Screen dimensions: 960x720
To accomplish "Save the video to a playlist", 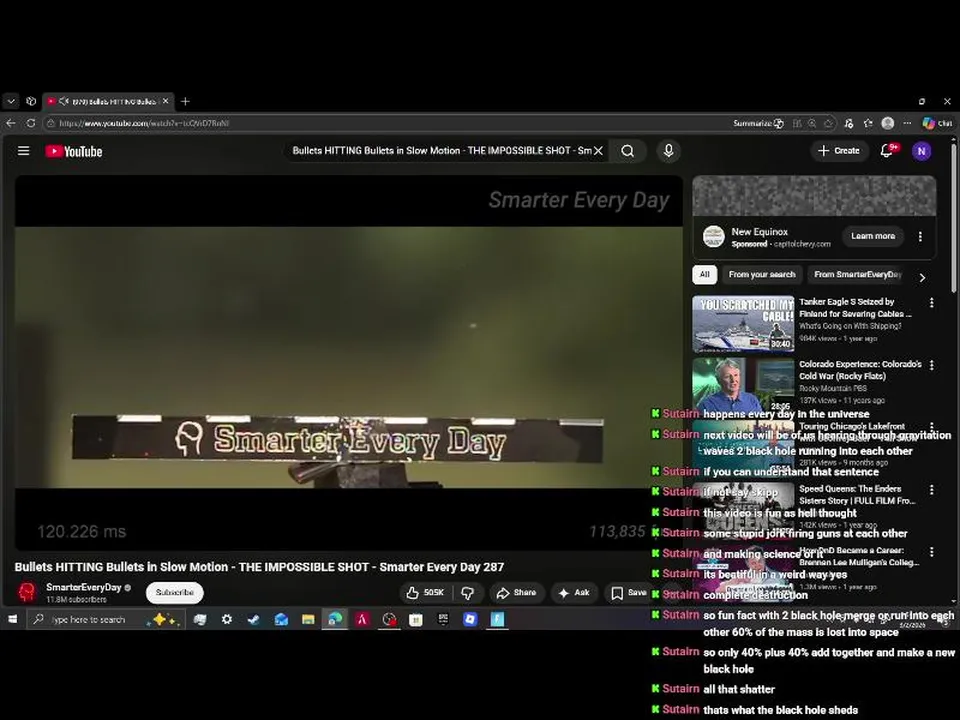I will click(x=629, y=592).
